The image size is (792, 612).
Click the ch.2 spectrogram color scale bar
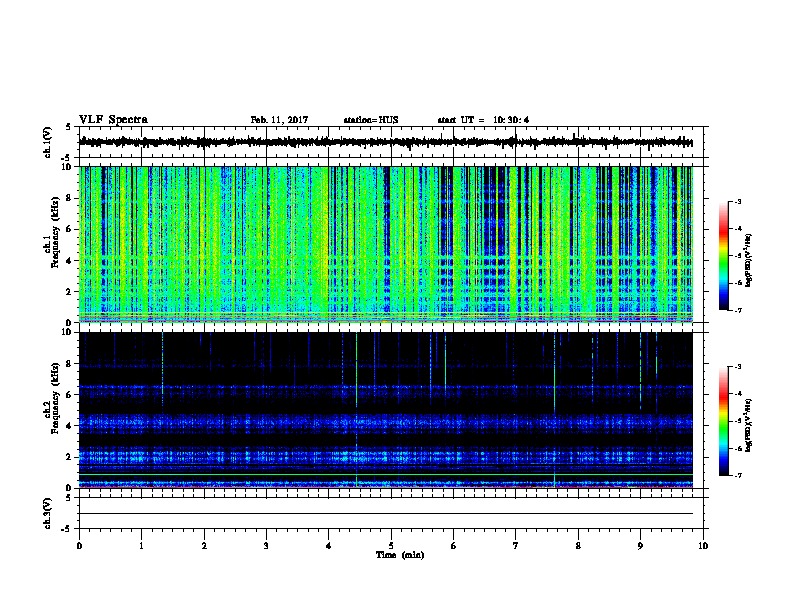pos(724,421)
